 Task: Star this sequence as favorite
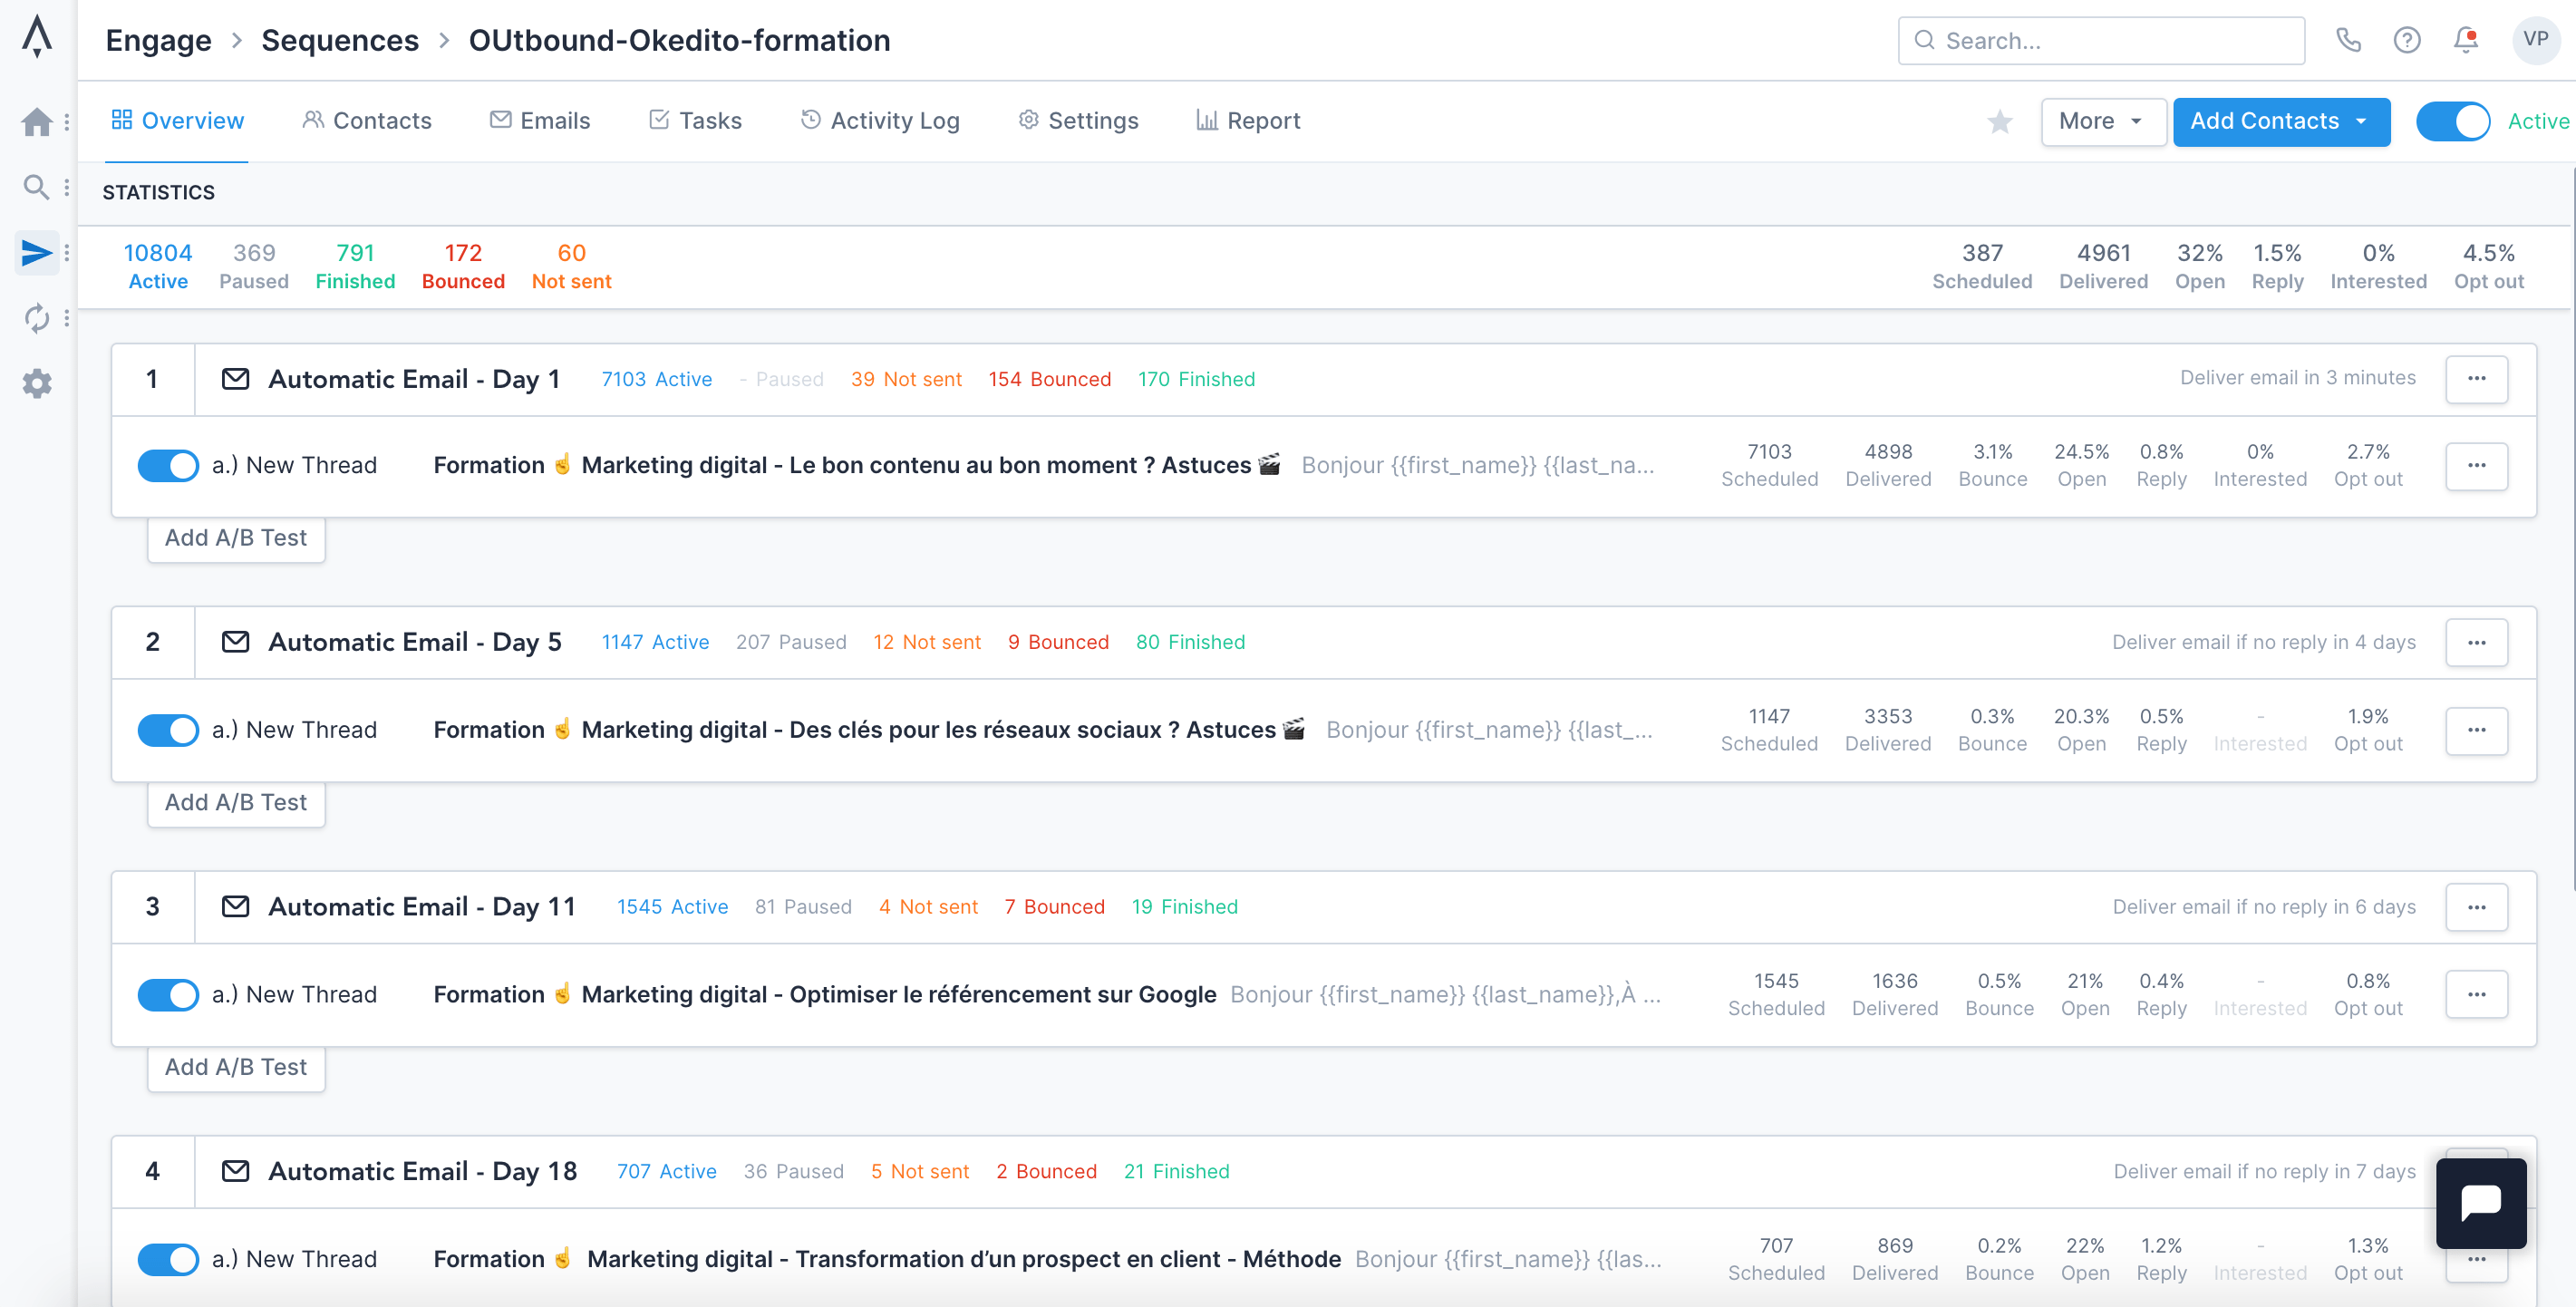click(x=1999, y=122)
